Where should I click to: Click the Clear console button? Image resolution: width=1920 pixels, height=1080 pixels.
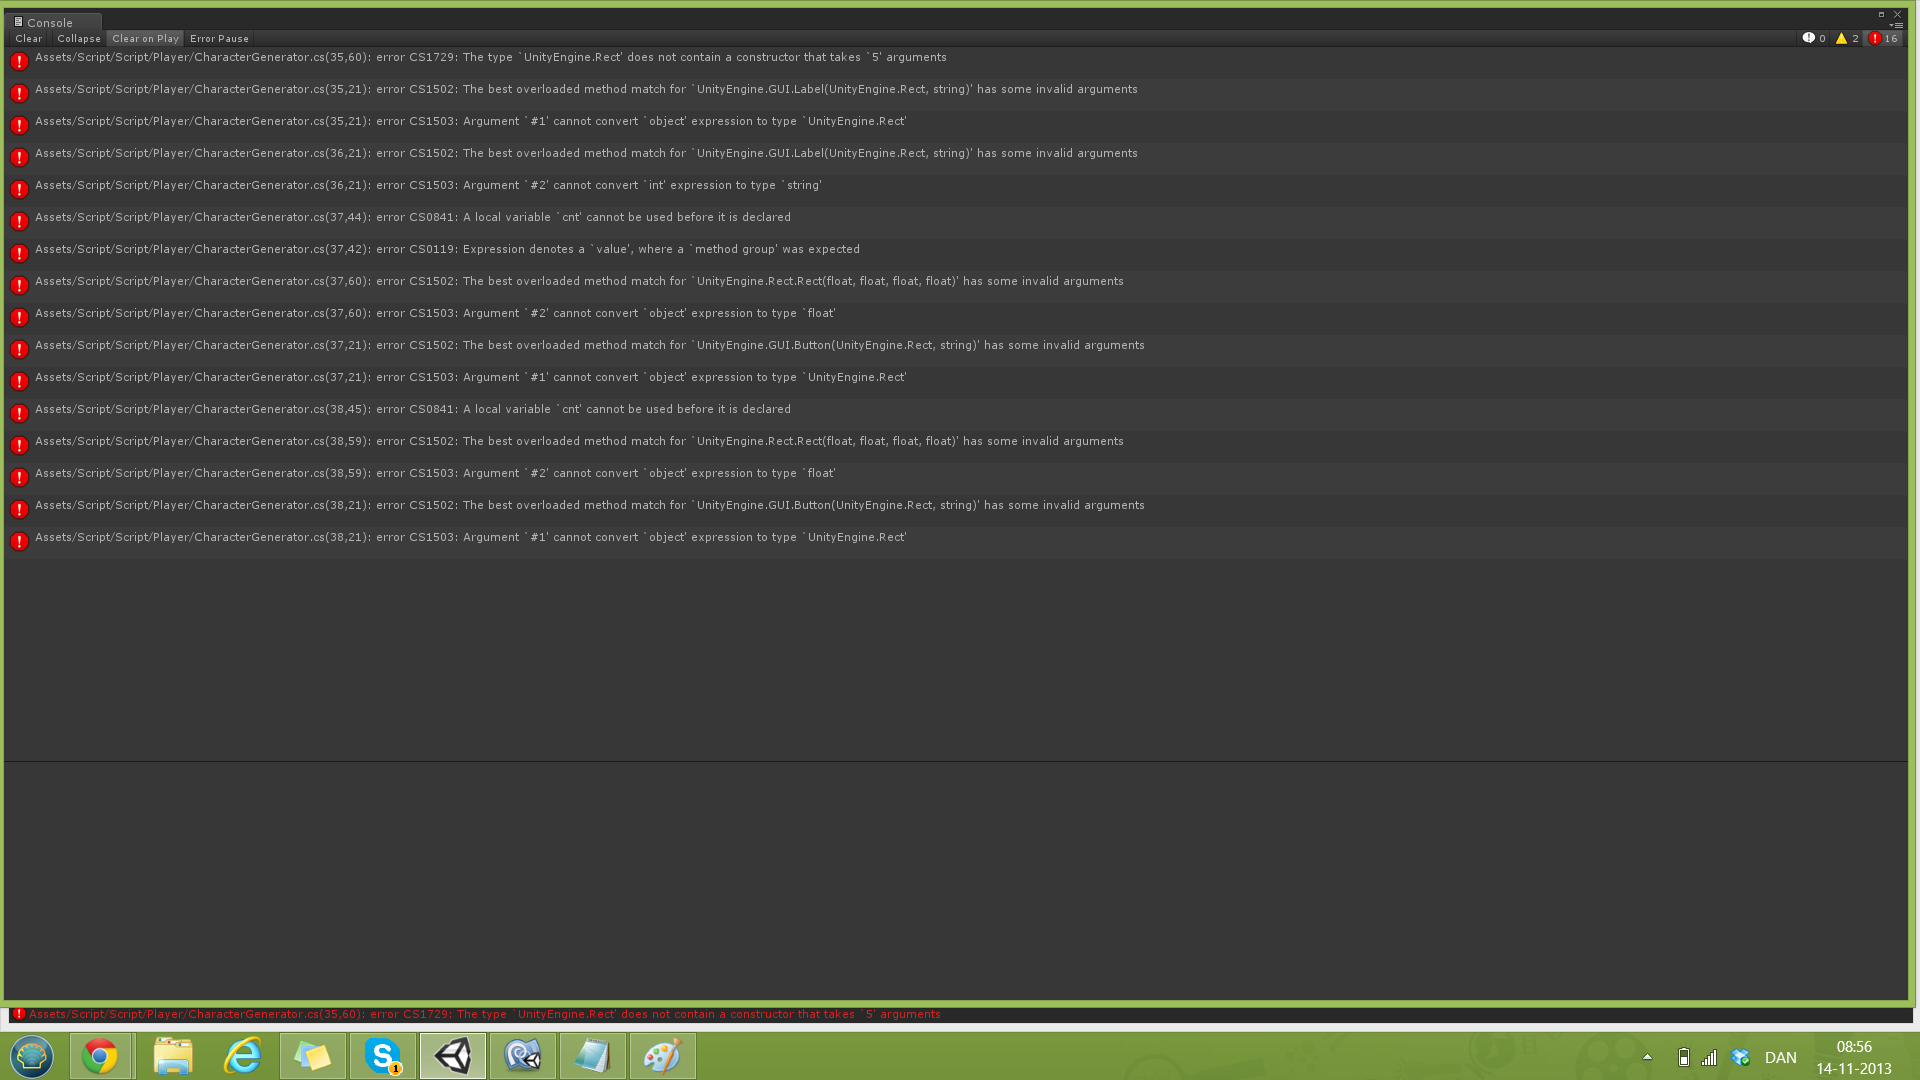(x=28, y=38)
